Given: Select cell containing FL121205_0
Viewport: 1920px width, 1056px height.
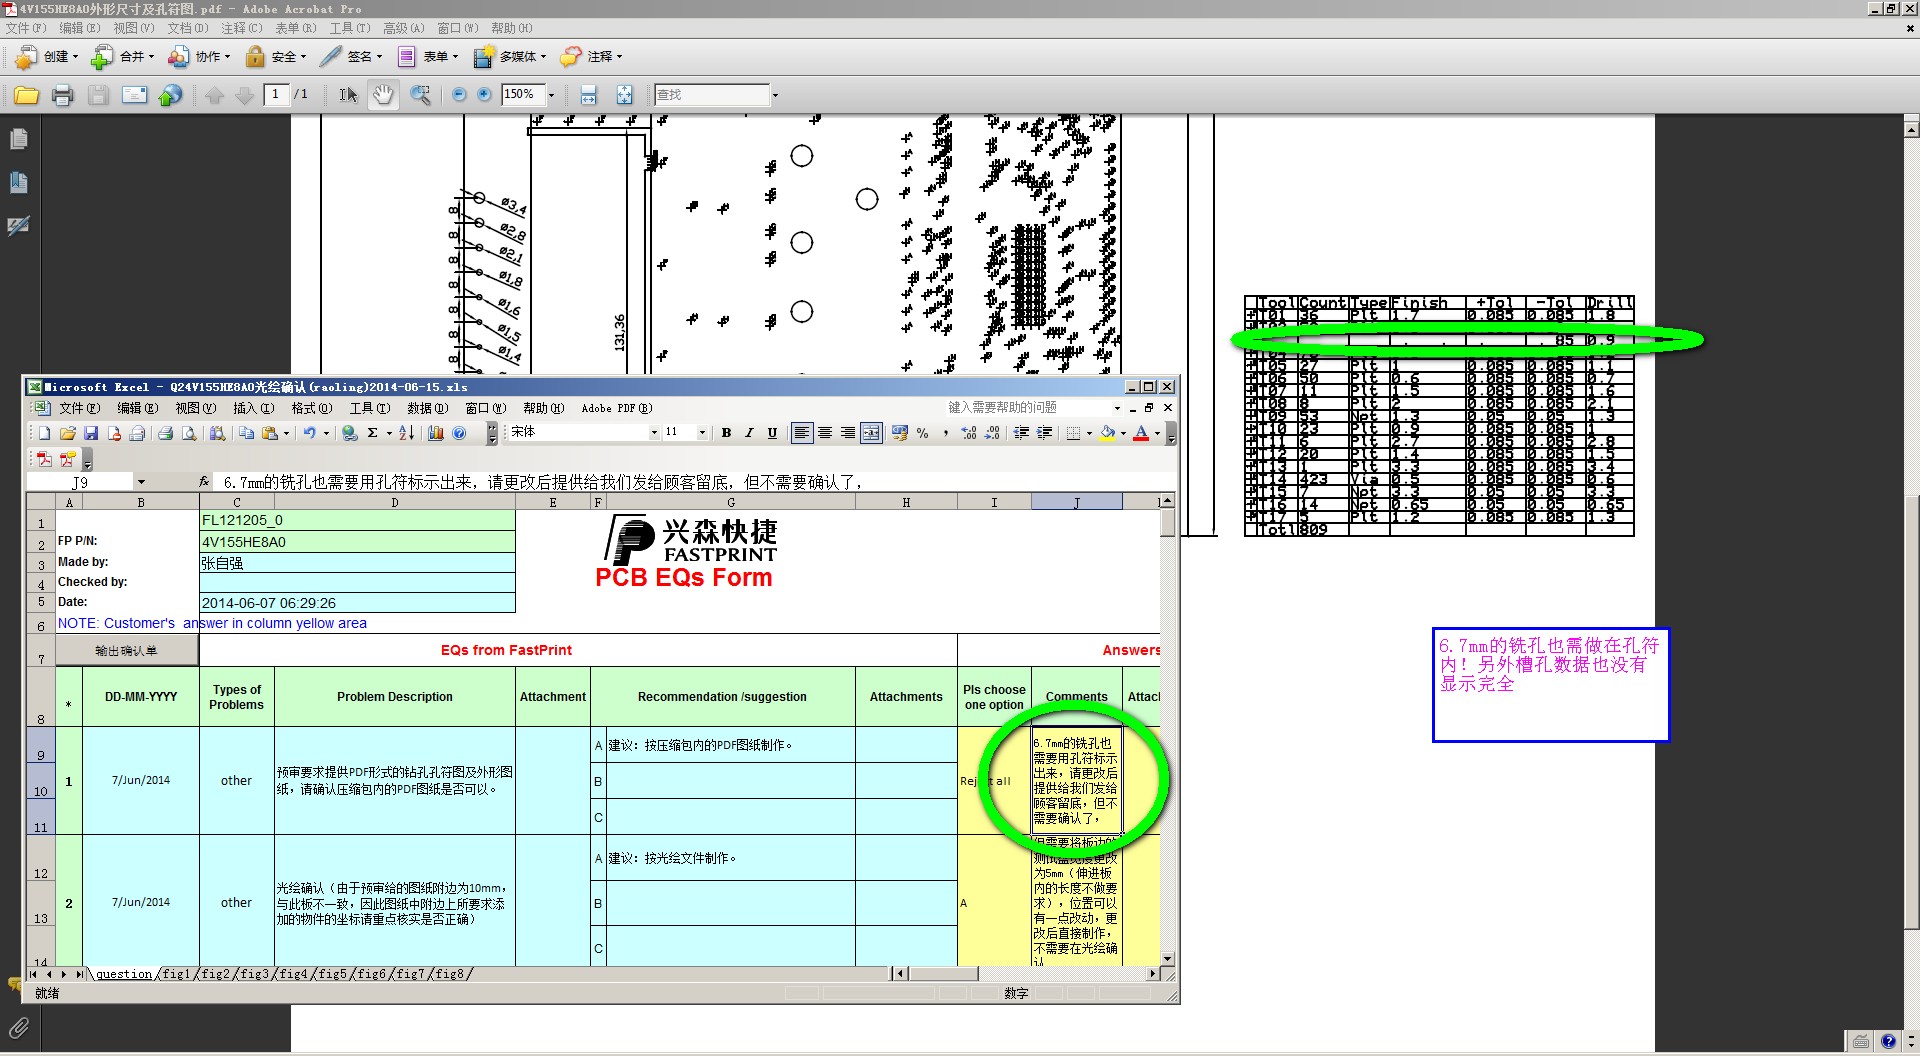Looking at the screenshot, I should [358, 521].
